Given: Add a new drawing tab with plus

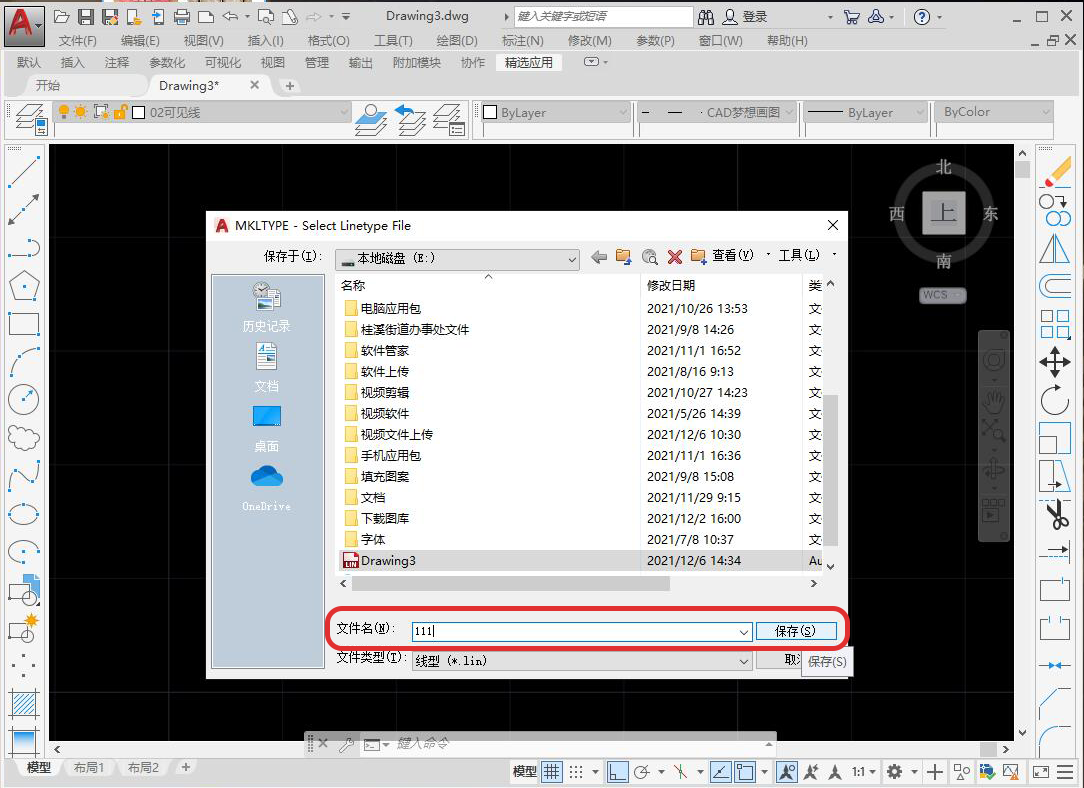Looking at the screenshot, I should point(290,86).
